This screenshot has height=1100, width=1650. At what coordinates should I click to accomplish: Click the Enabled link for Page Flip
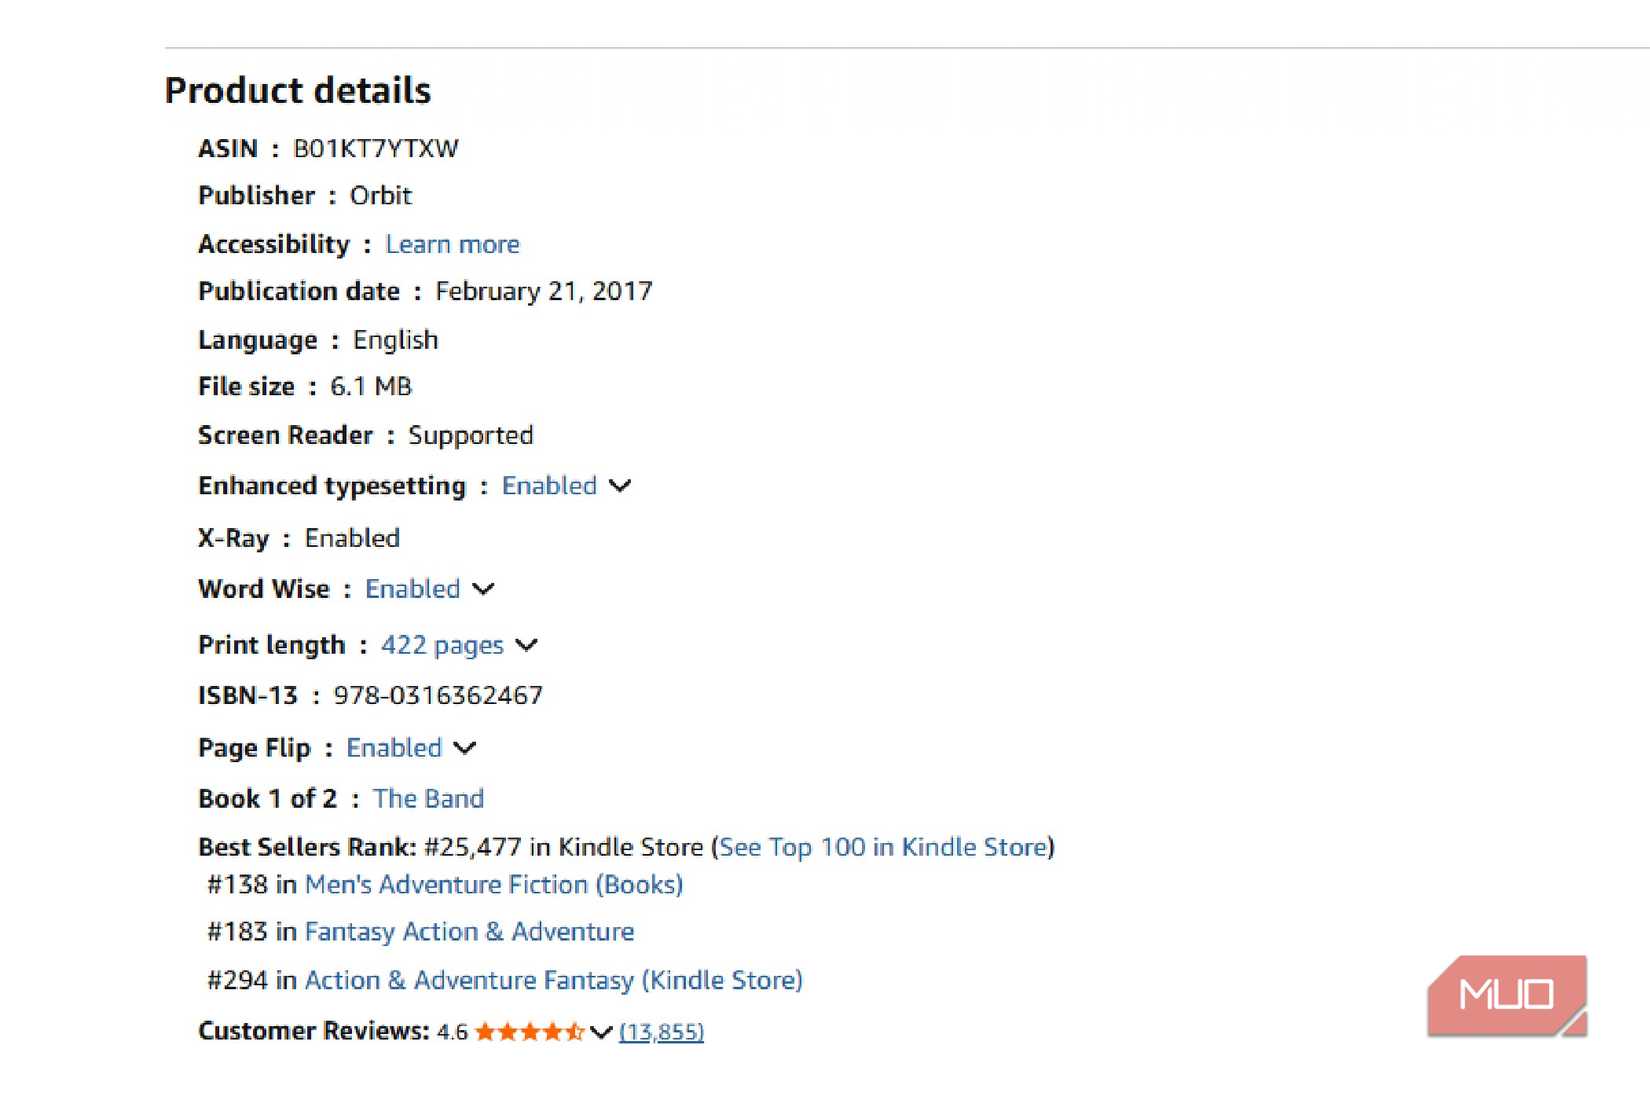click(x=394, y=747)
